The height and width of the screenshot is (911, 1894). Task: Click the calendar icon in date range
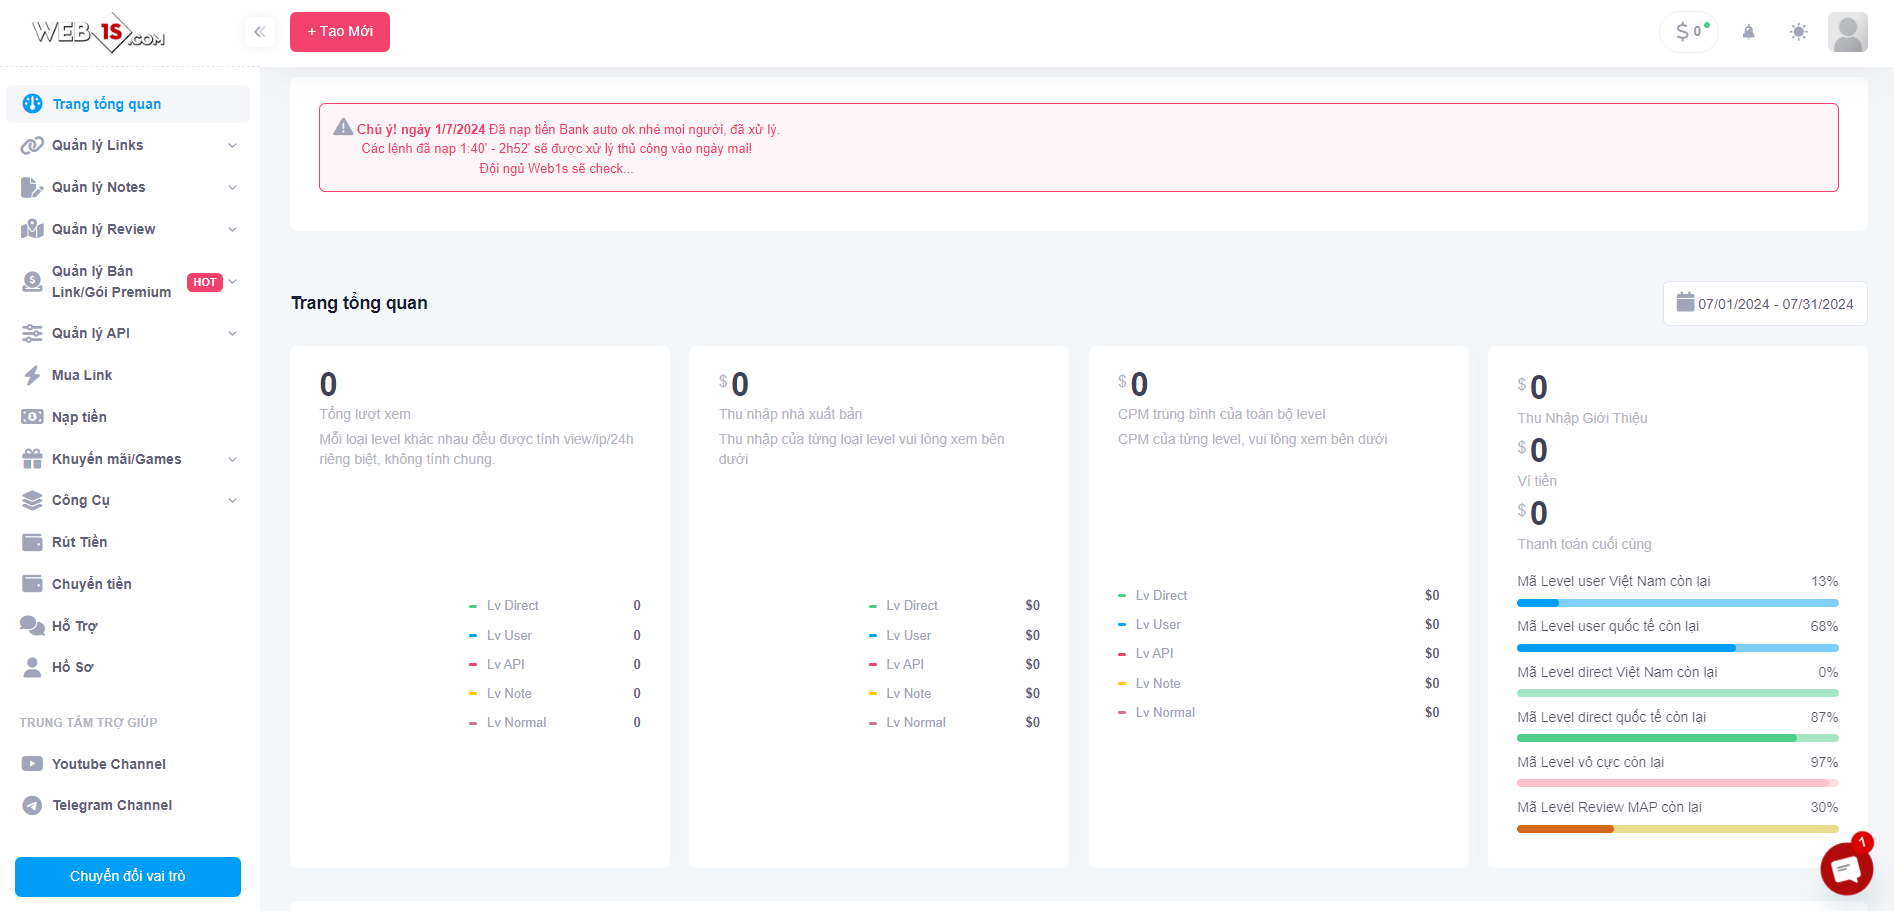pos(1685,302)
